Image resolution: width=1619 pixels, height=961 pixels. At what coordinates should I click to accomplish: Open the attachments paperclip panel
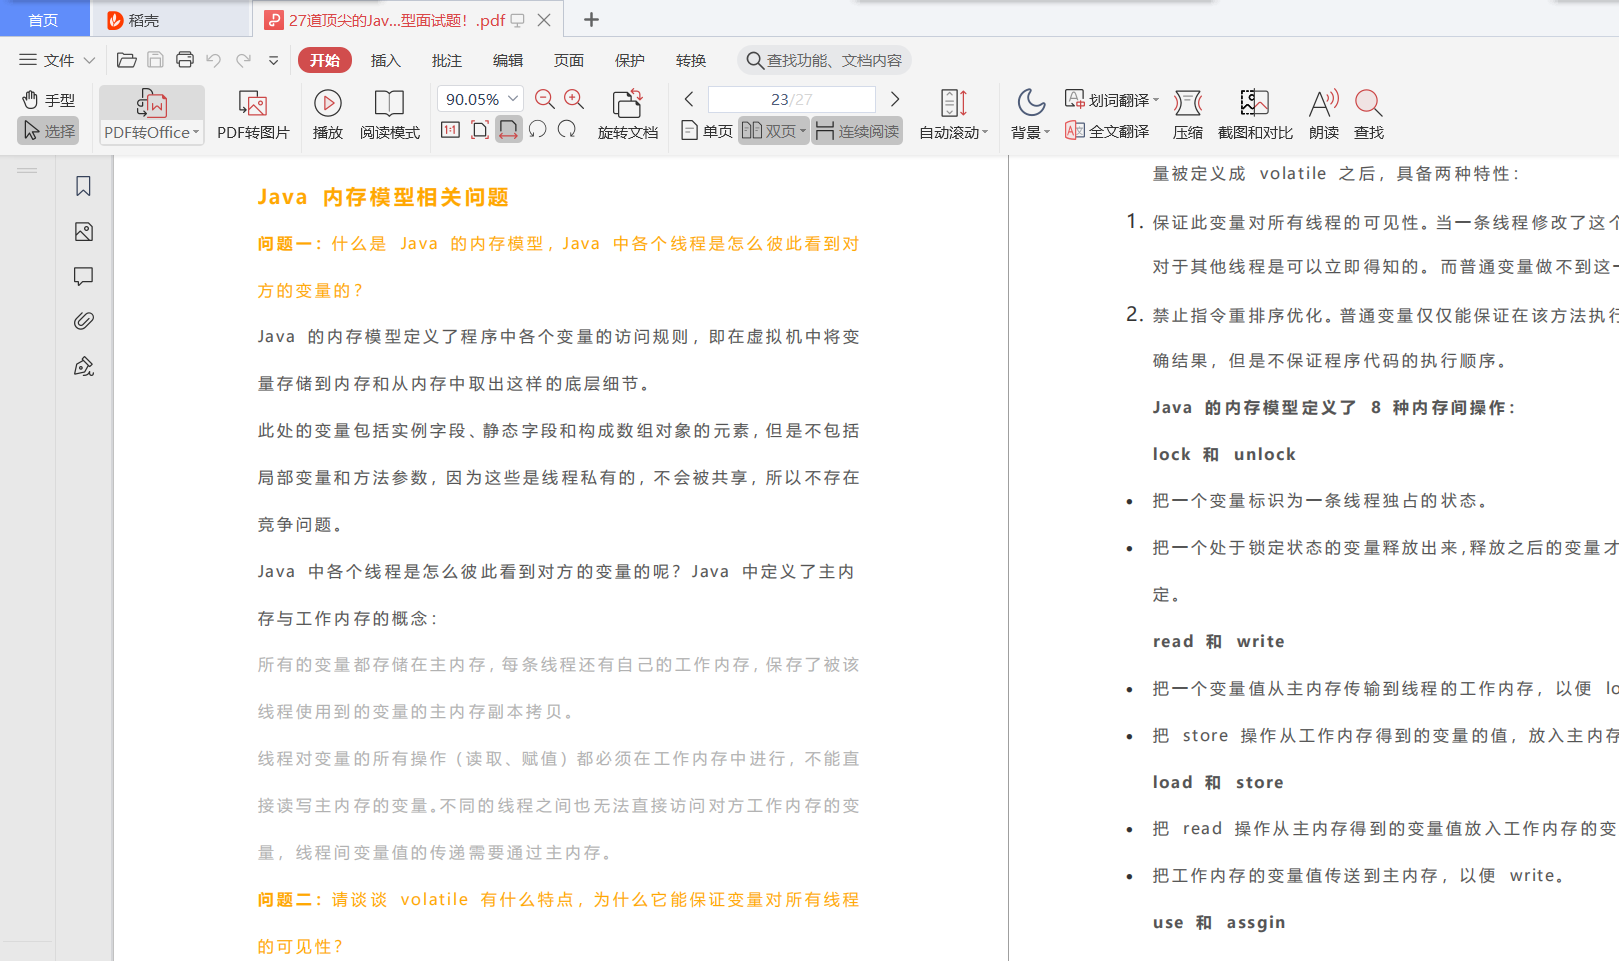click(84, 321)
